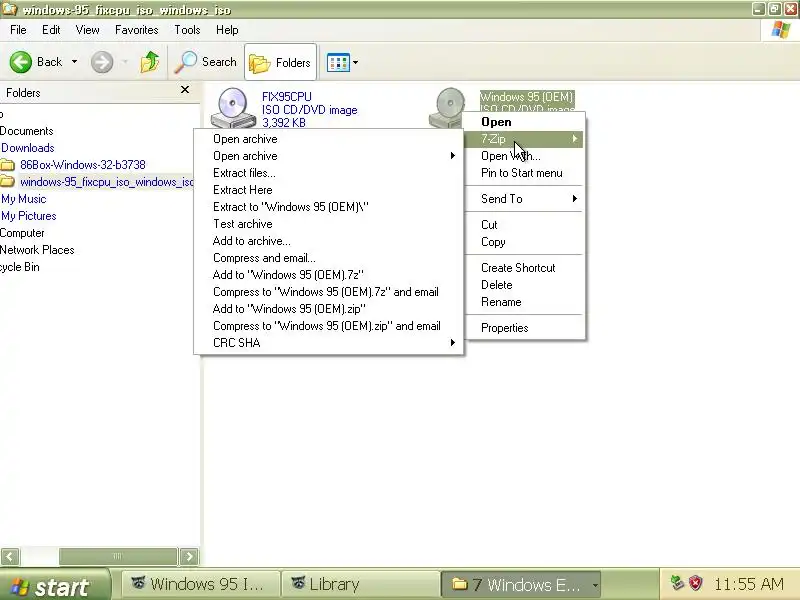Open the 7 Windows Explorer taskbar group
Screen dimensions: 800x600
[520, 584]
